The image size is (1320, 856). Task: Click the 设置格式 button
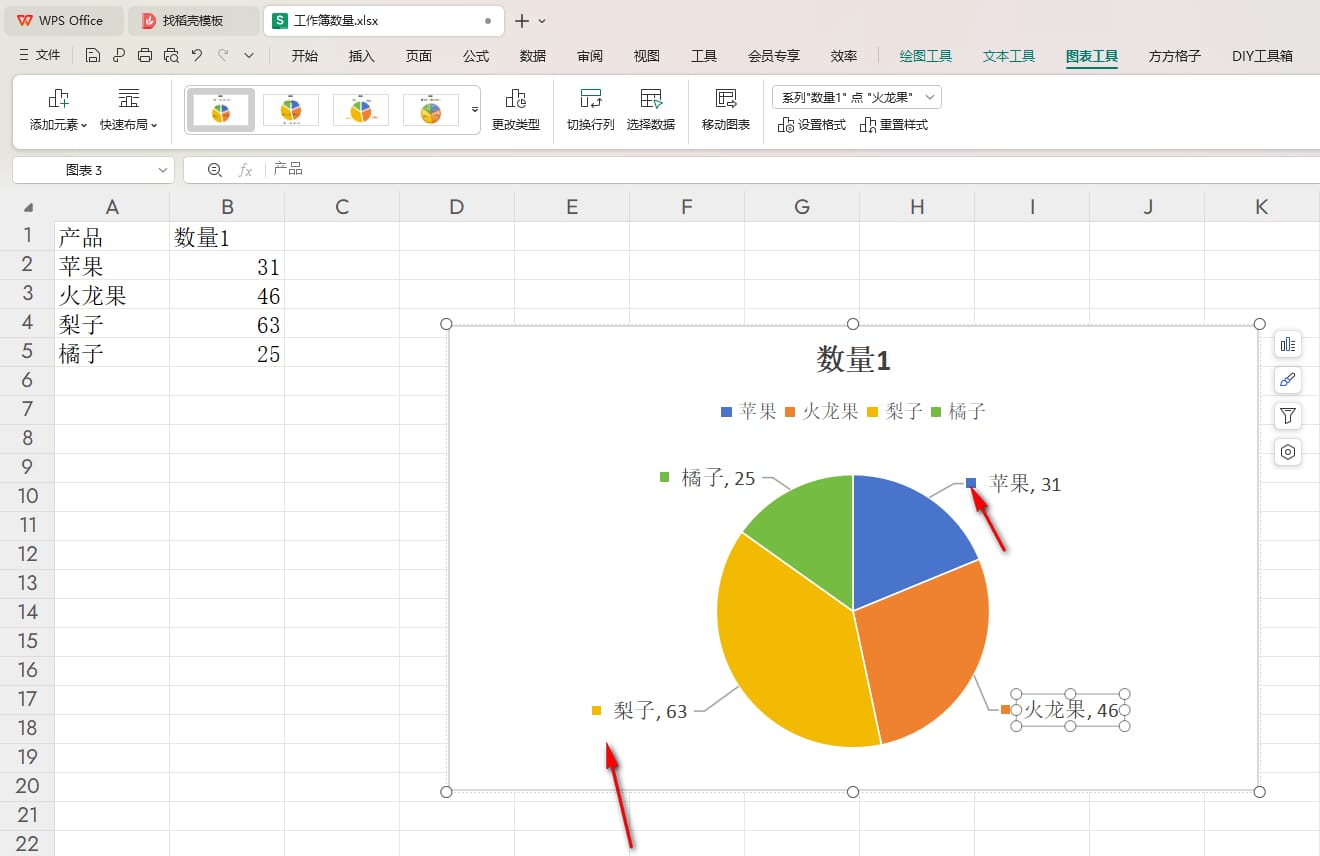(x=812, y=125)
